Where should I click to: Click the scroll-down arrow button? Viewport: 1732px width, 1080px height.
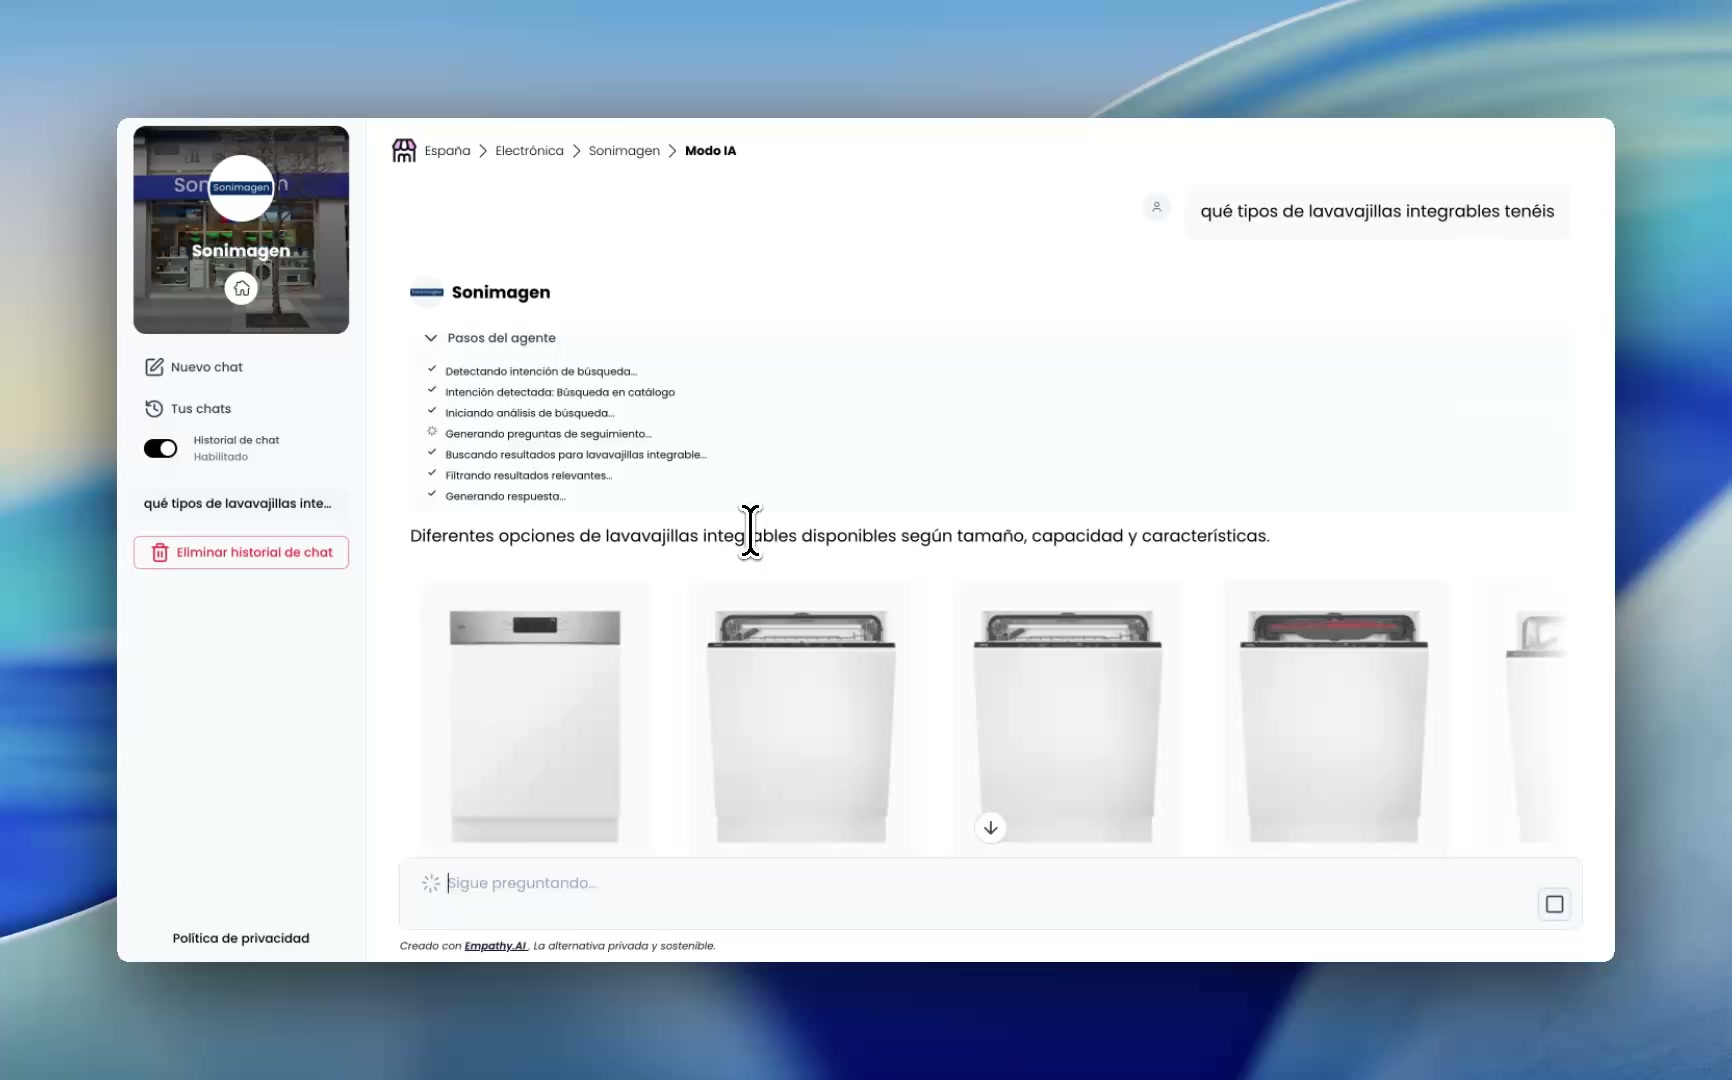pyautogui.click(x=990, y=828)
